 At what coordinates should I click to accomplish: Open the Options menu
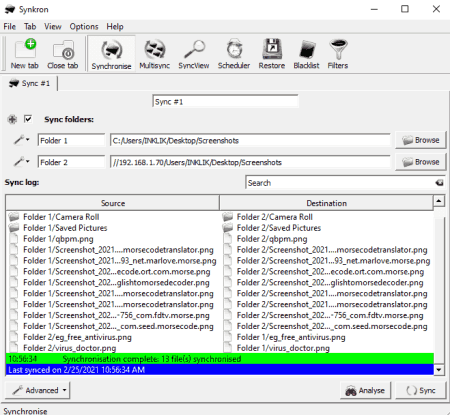84,26
